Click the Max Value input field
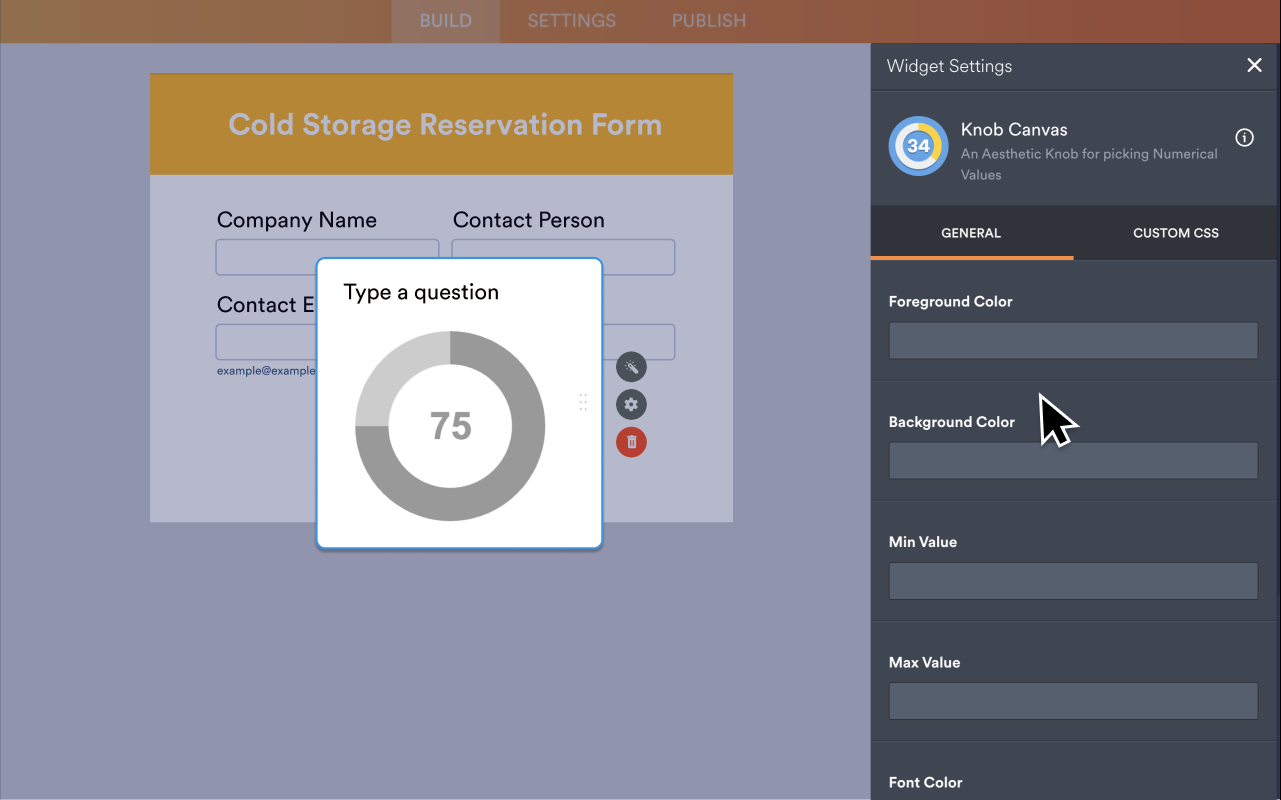The width and height of the screenshot is (1281, 800). [1072, 700]
